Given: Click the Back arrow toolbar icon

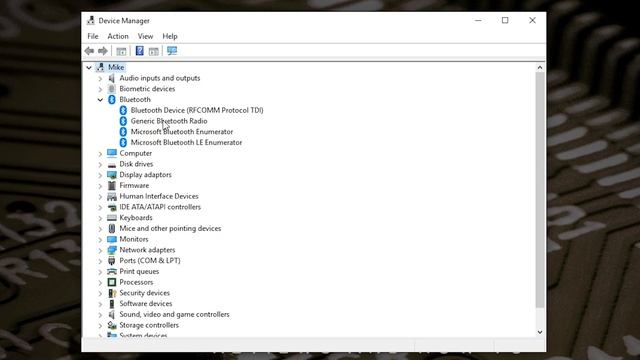Looking at the screenshot, I should 89,51.
